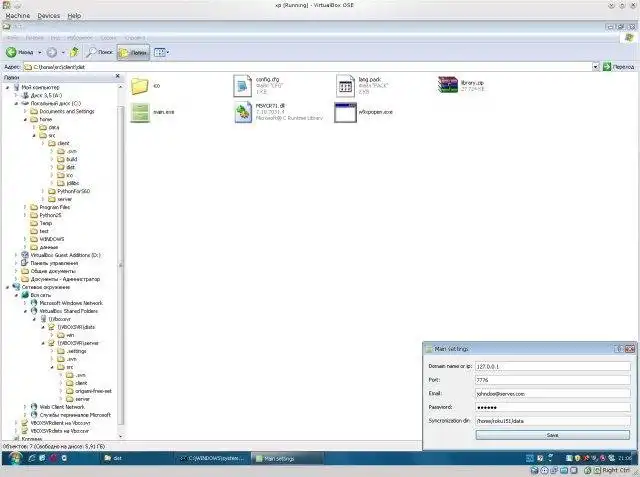Select the library.zip archive icon

(x=448, y=85)
